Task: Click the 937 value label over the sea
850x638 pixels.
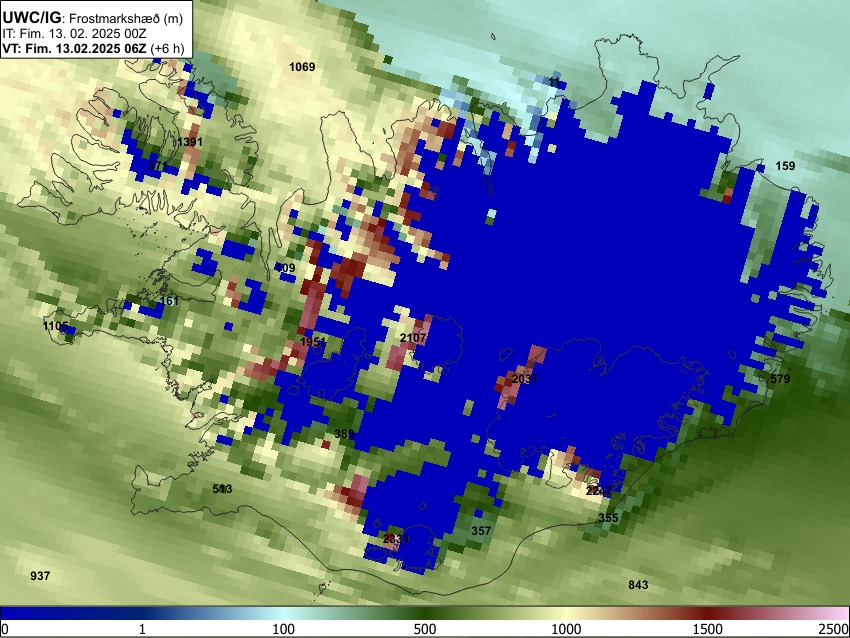Action: [40, 576]
